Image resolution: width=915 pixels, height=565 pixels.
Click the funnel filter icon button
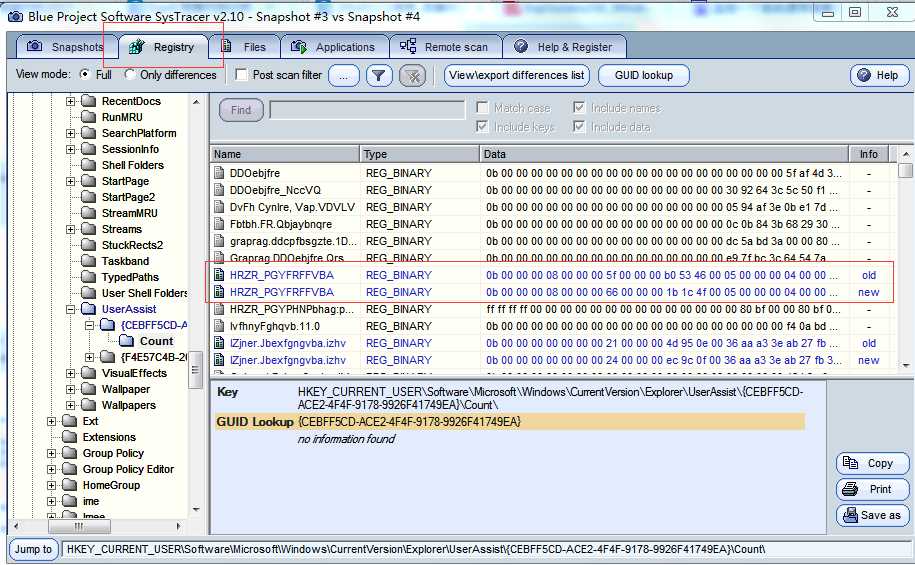click(379, 75)
